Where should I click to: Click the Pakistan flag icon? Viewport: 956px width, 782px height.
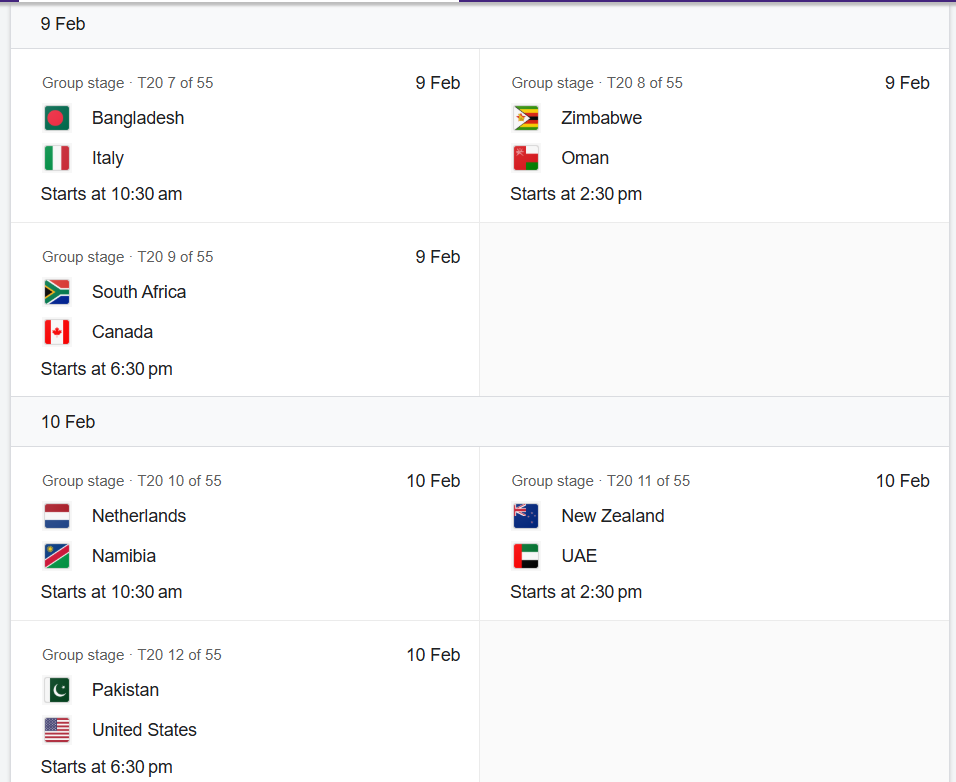[x=57, y=690]
